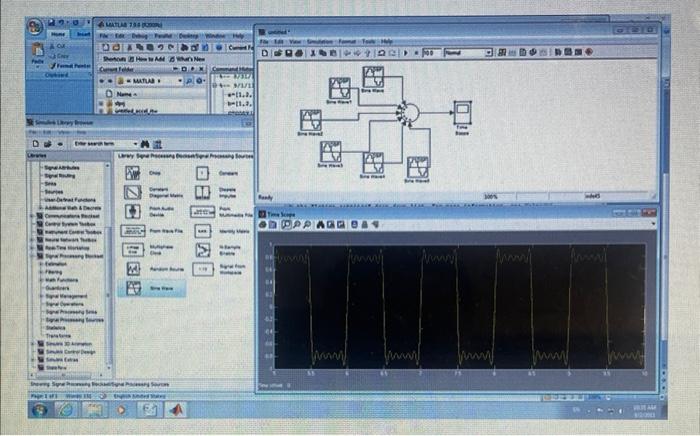This screenshot has width=700, height=436.
Task: Click the Paste button in Word clipboard group
Action: (x=38, y=54)
